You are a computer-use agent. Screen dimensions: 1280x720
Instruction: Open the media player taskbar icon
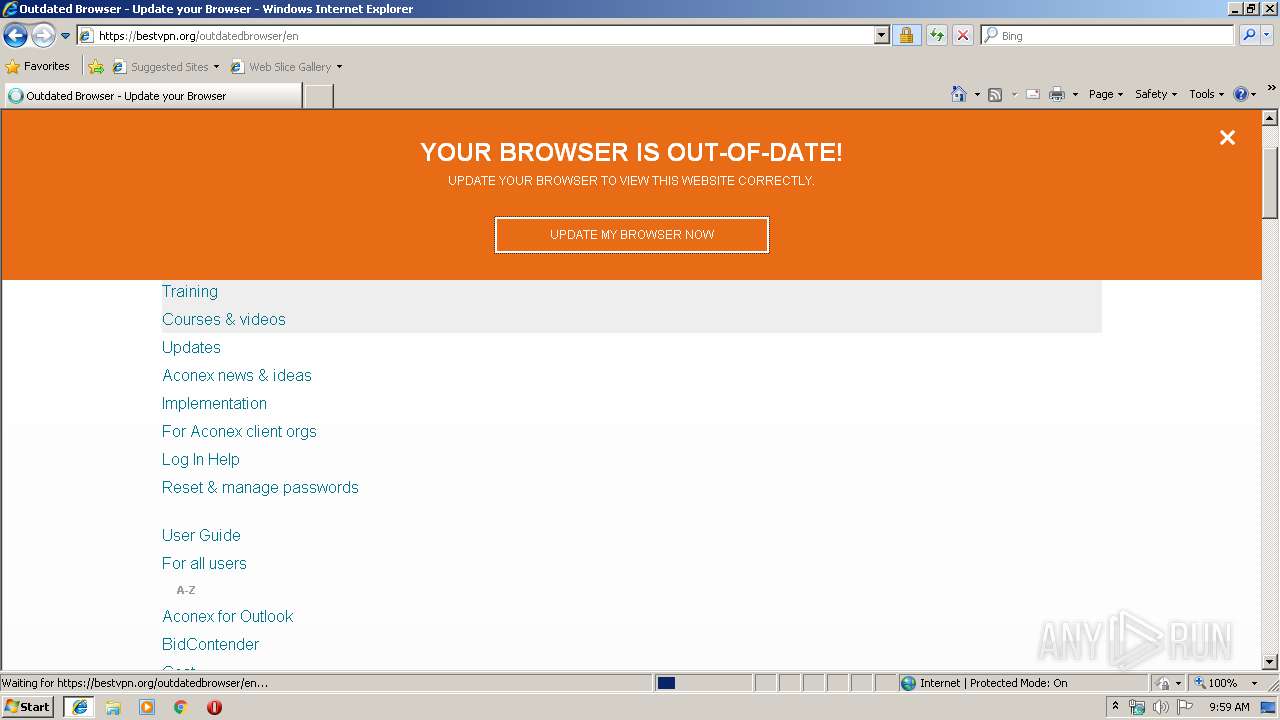tap(147, 707)
